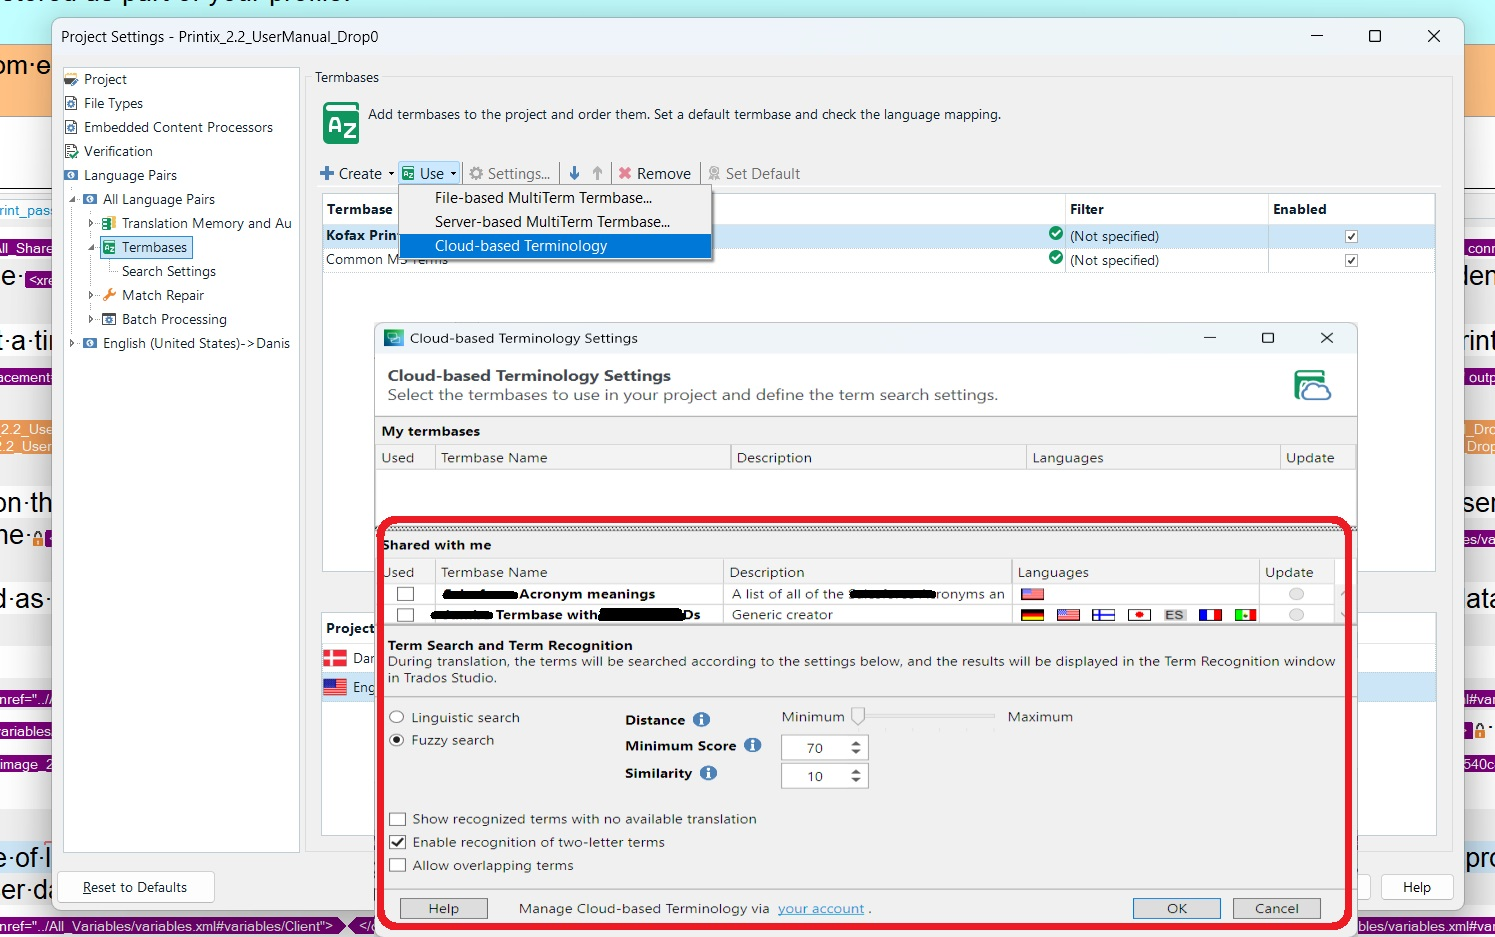The width and height of the screenshot is (1495, 937).
Task: Click the cloud terminology icon in dialog header
Action: click(1312, 385)
